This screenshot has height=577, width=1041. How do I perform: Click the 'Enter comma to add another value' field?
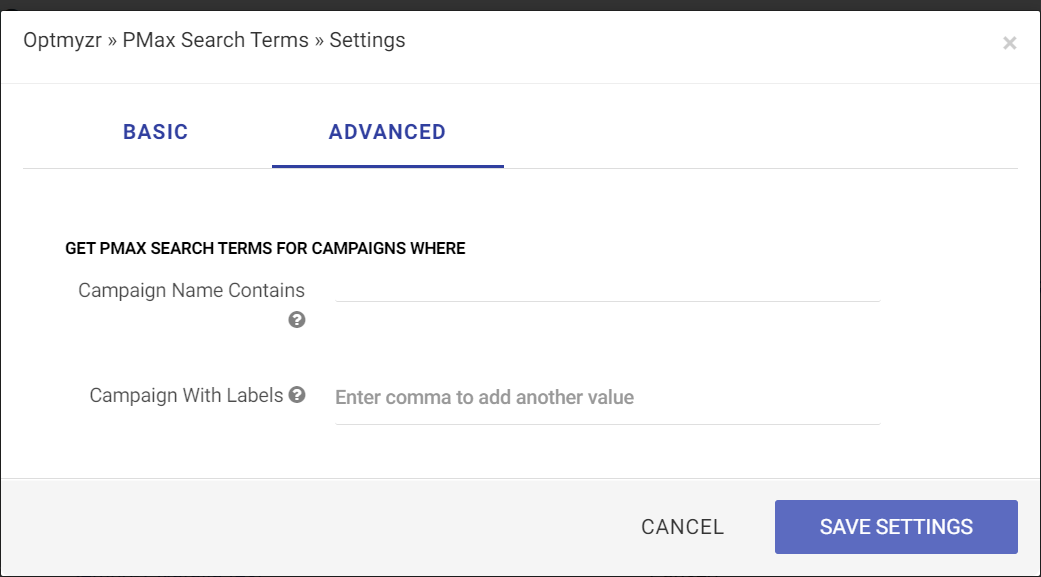[x=607, y=397]
